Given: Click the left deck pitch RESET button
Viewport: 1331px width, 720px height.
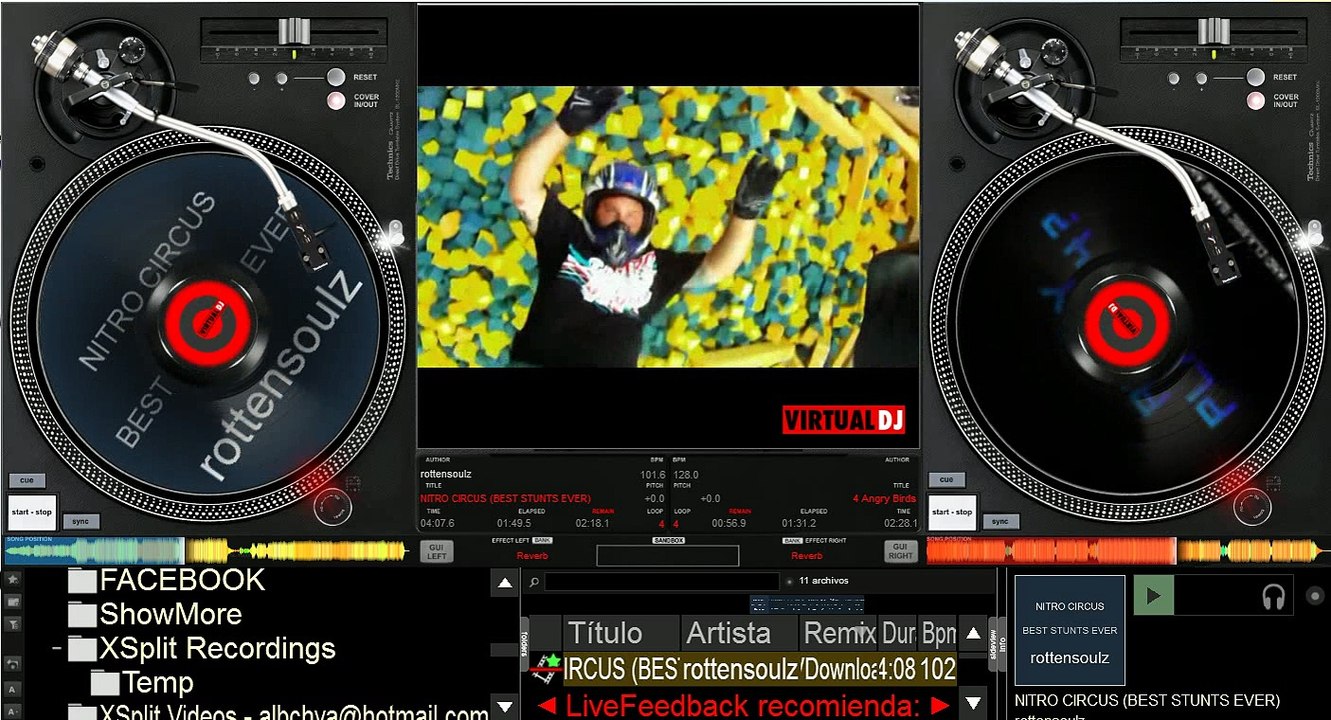Looking at the screenshot, I should (x=336, y=77).
